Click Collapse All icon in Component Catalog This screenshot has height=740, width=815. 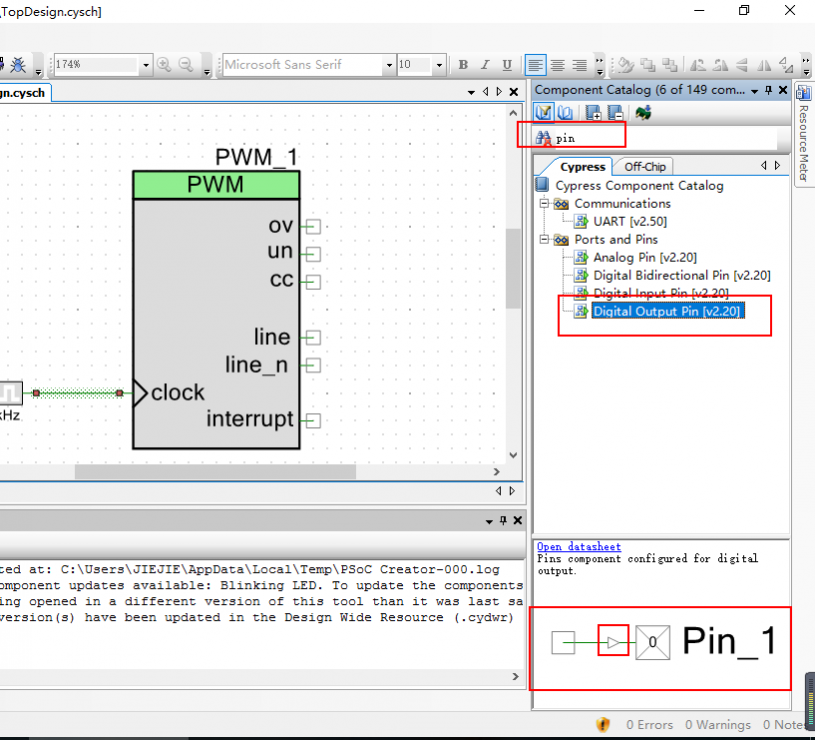(615, 112)
